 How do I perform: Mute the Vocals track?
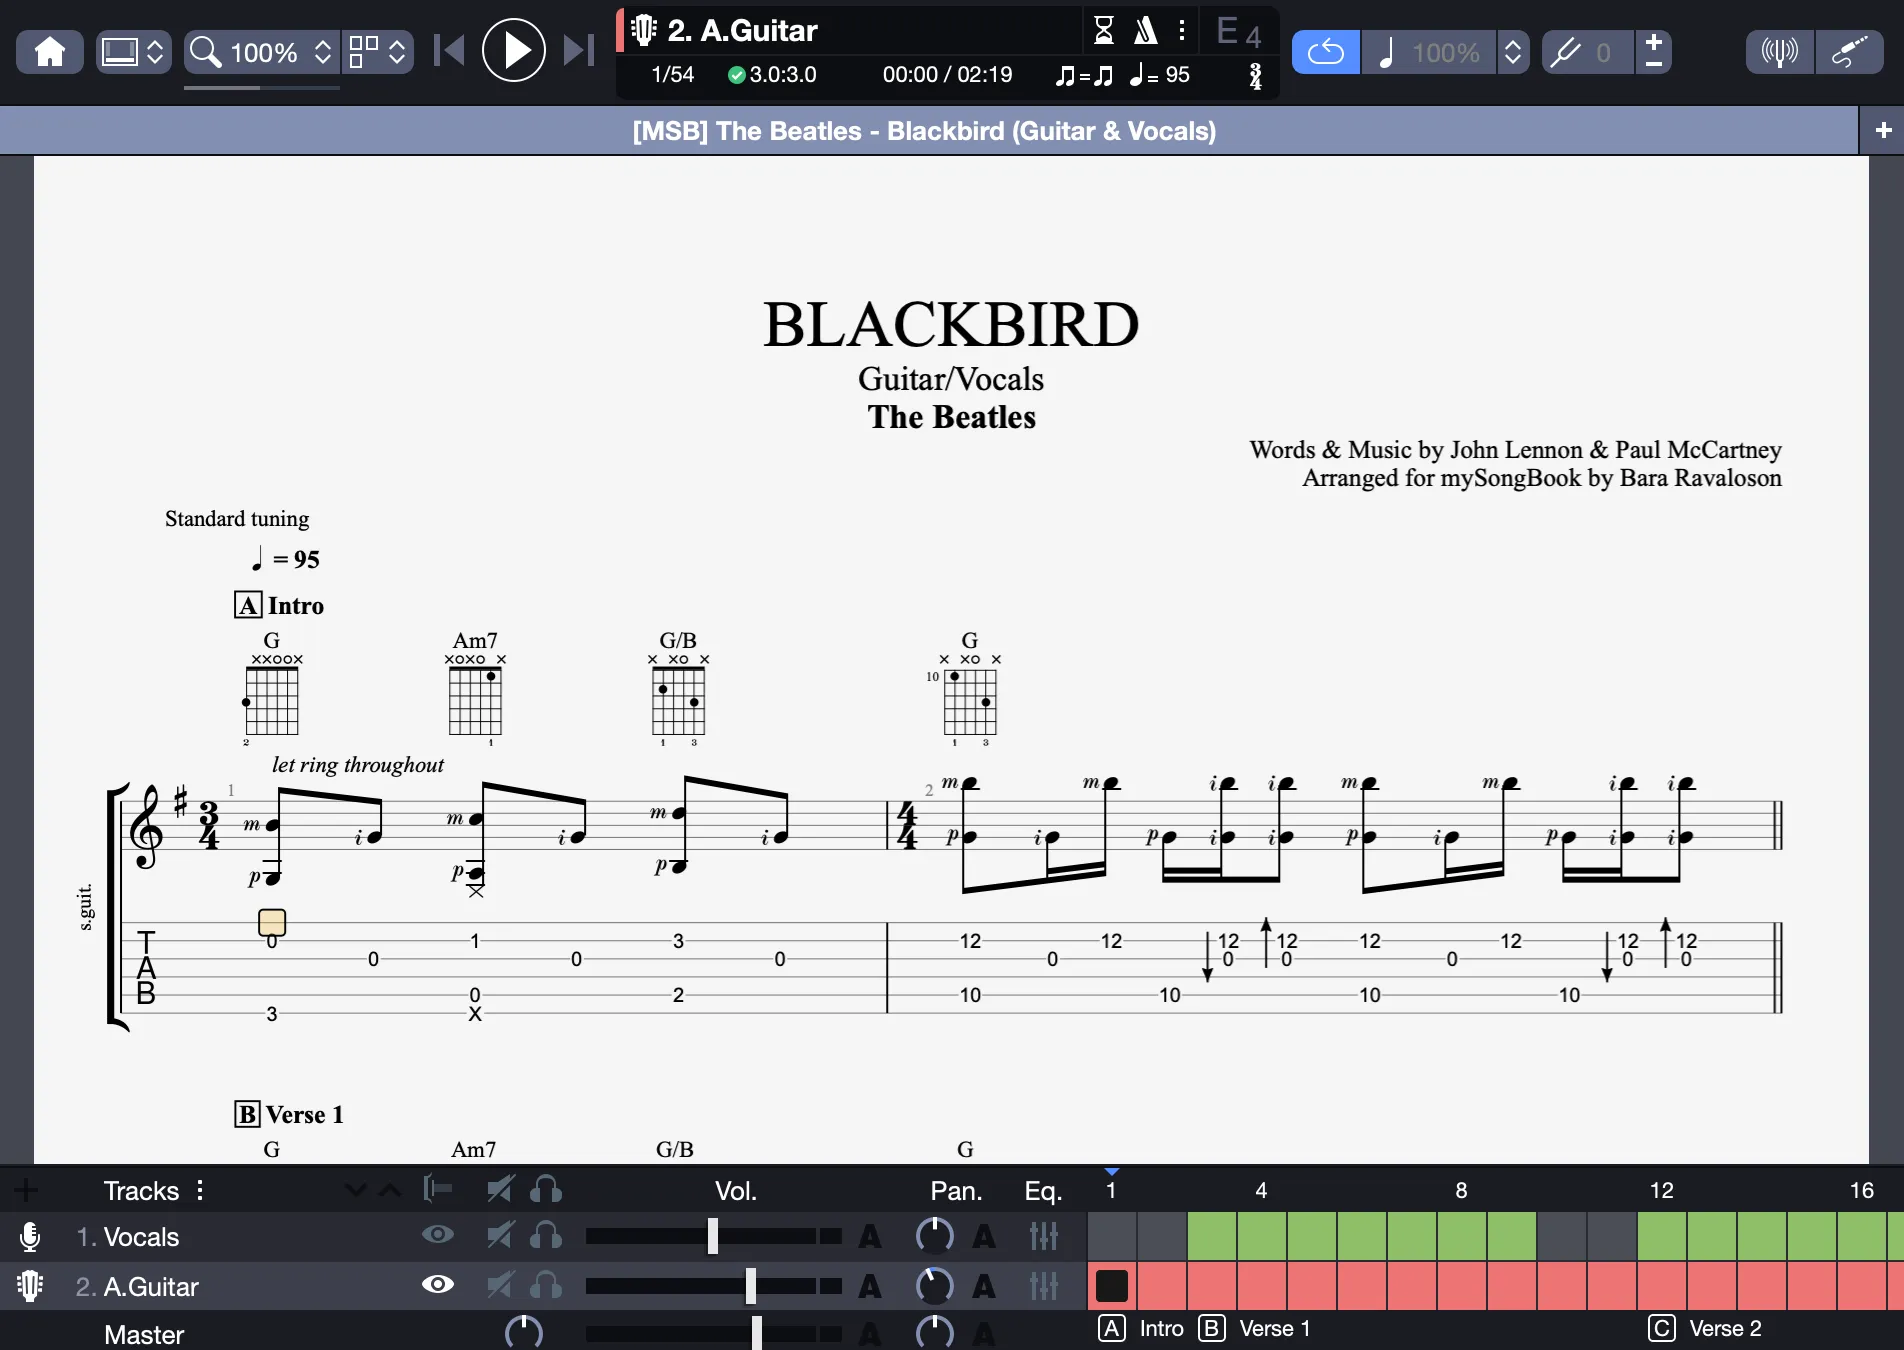(499, 1236)
